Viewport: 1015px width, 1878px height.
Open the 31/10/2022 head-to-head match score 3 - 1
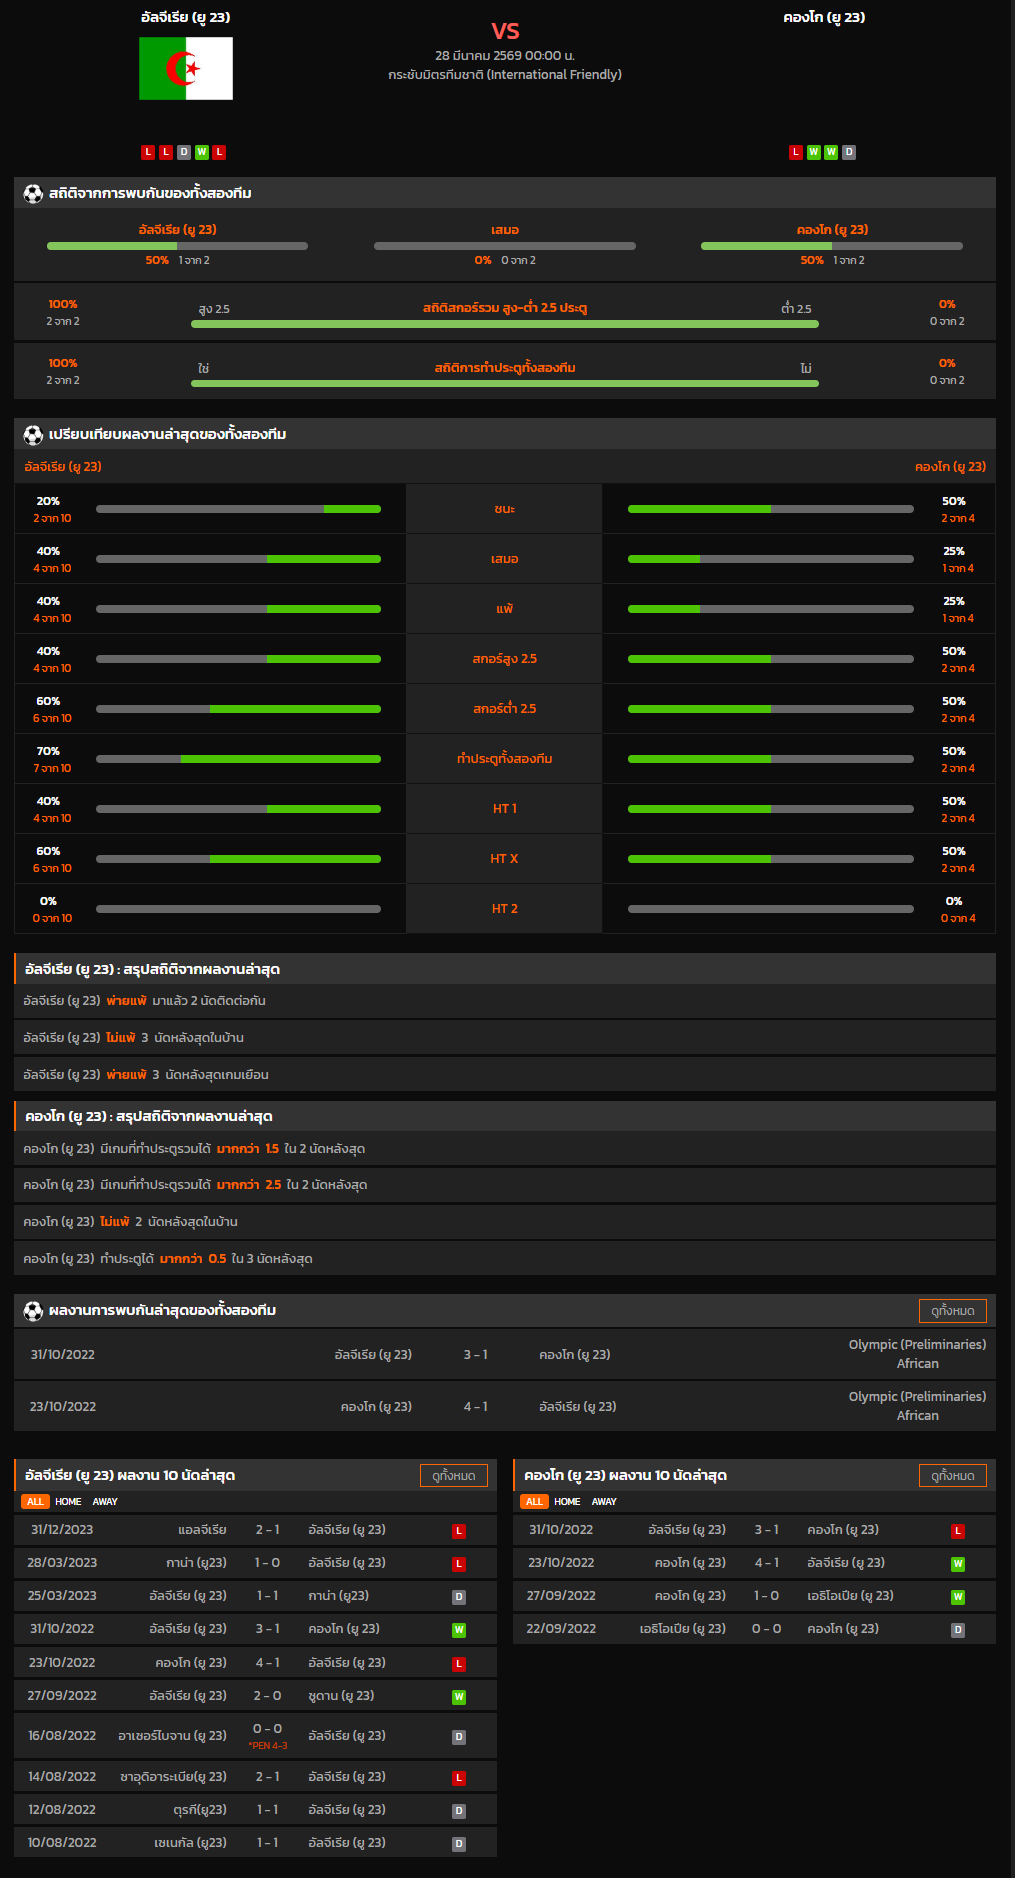[x=475, y=1354]
